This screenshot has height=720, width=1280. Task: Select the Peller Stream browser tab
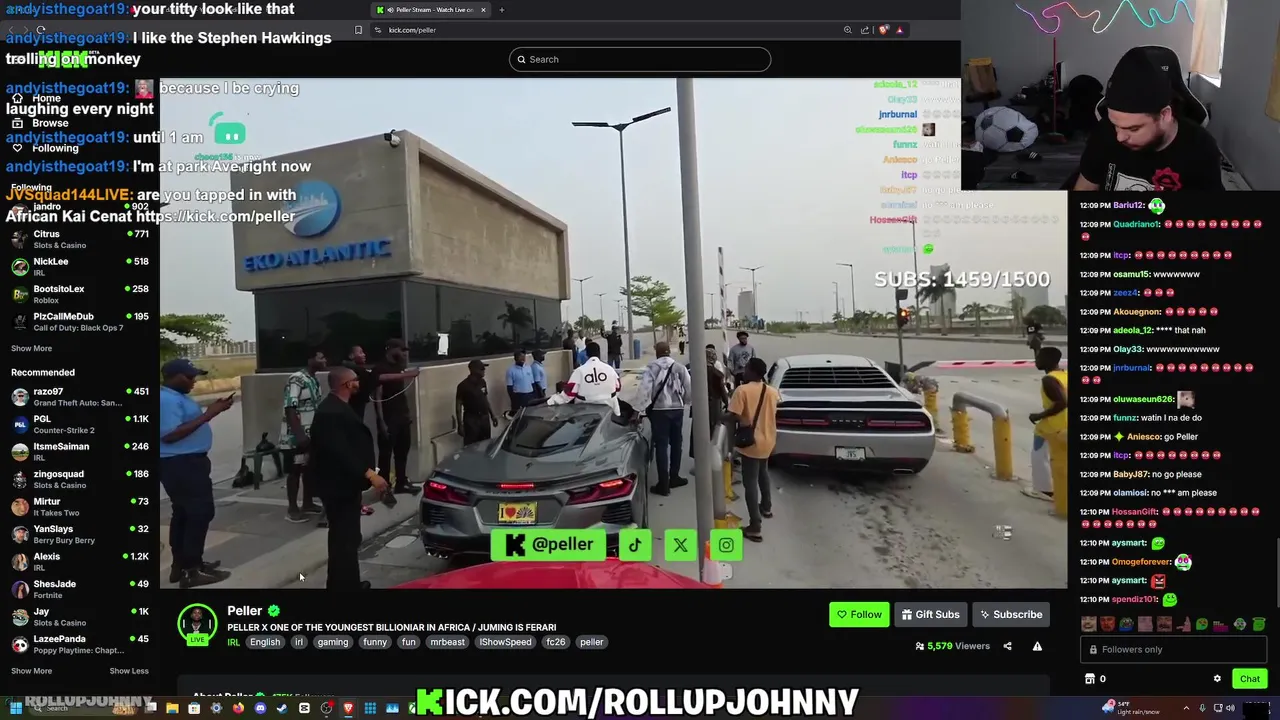tap(430, 10)
